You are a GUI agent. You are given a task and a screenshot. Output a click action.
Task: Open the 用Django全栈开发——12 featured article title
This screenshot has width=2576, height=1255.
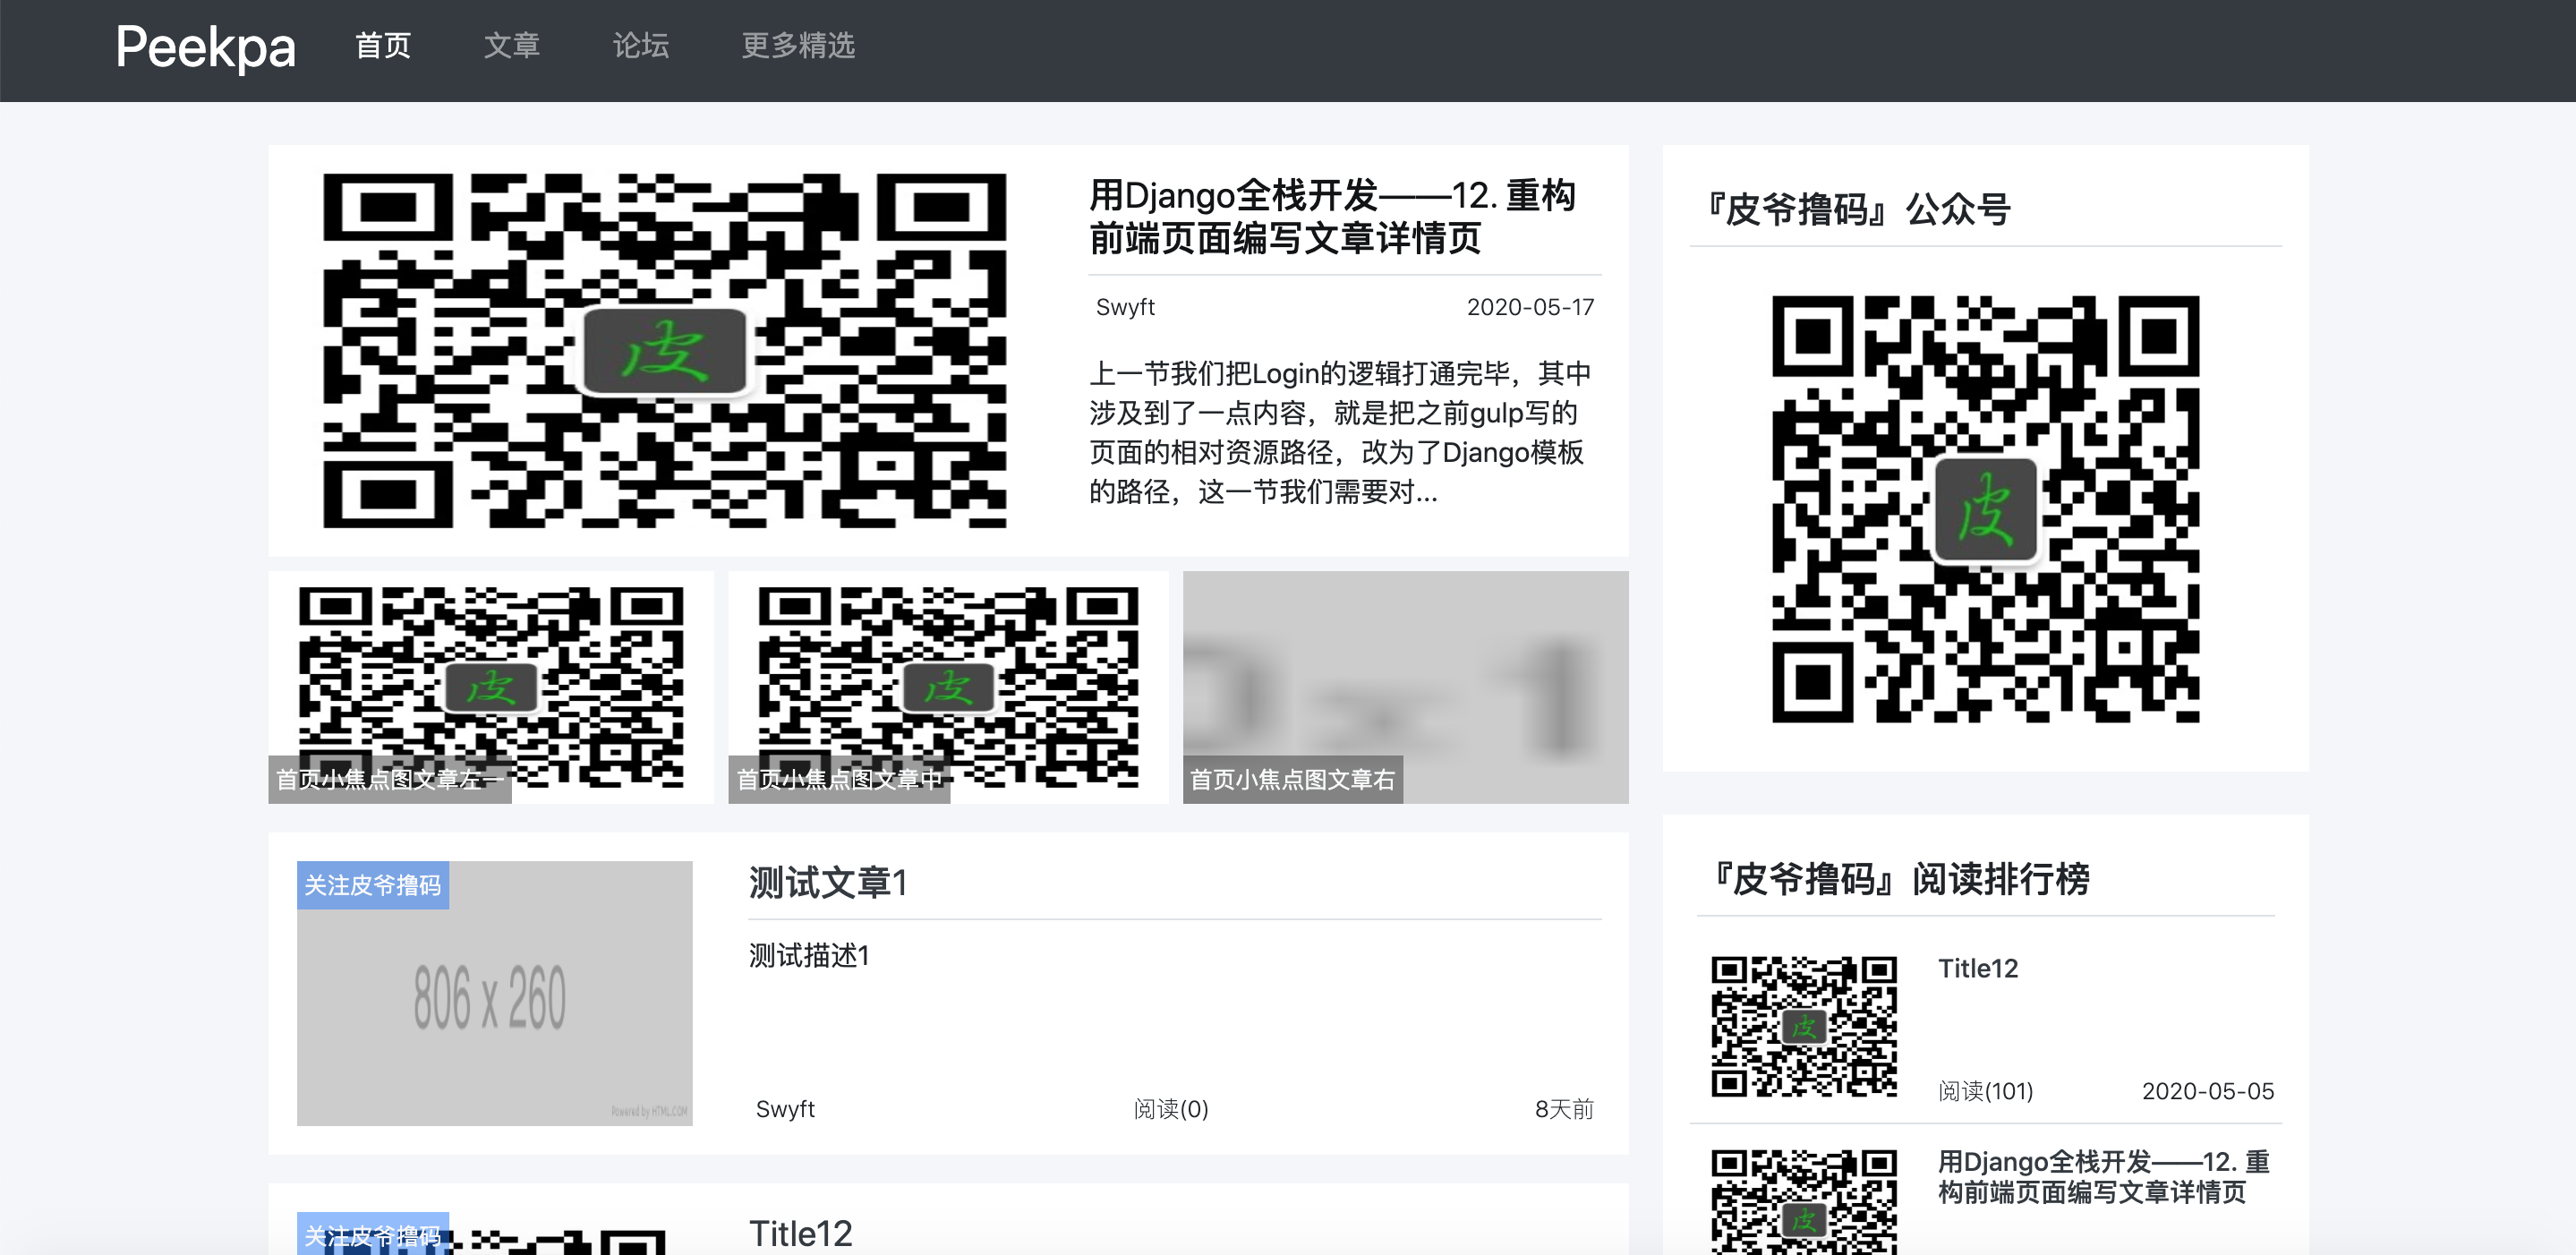[1333, 216]
